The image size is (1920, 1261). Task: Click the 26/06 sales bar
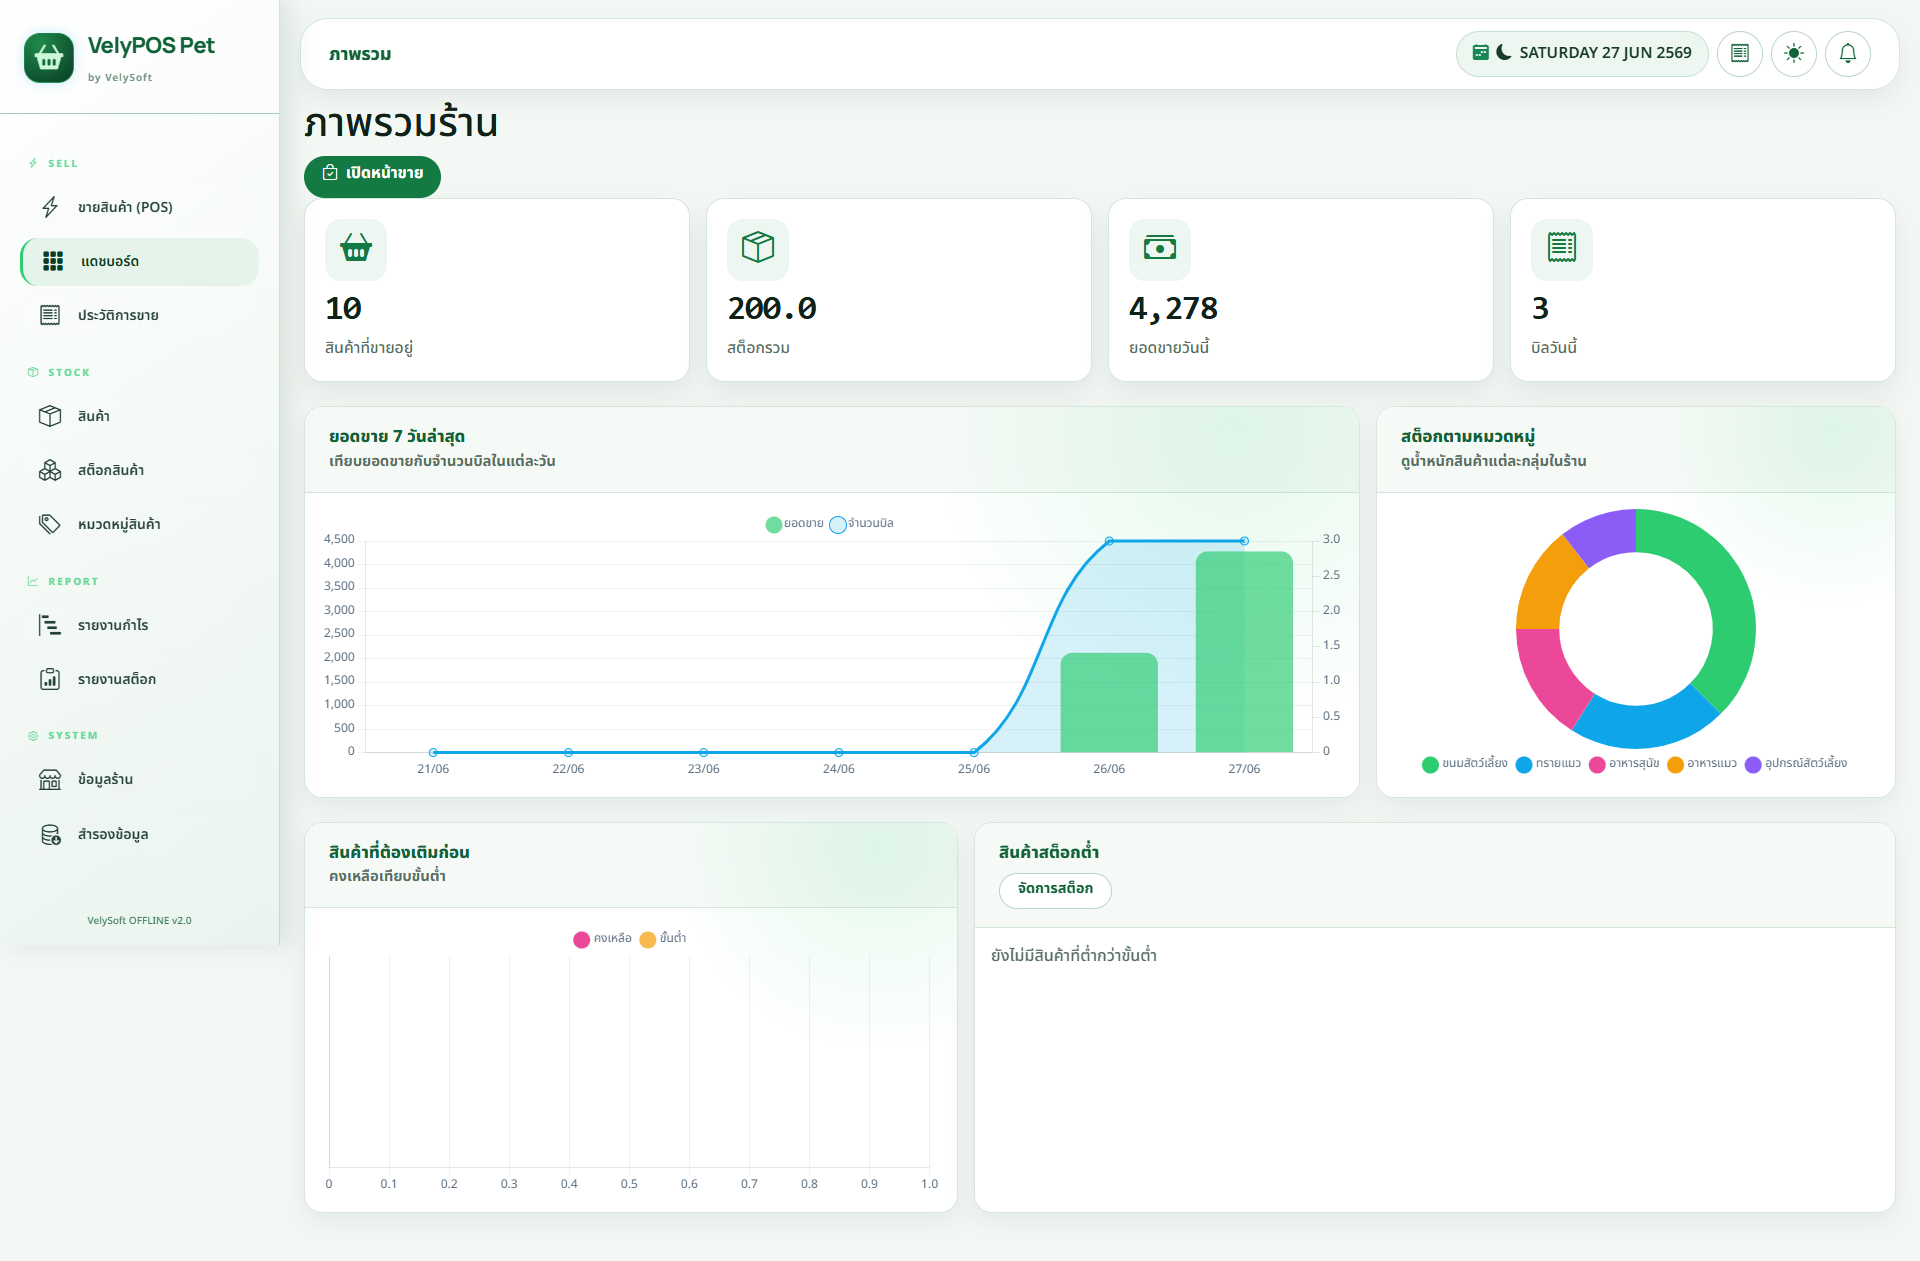(1109, 703)
